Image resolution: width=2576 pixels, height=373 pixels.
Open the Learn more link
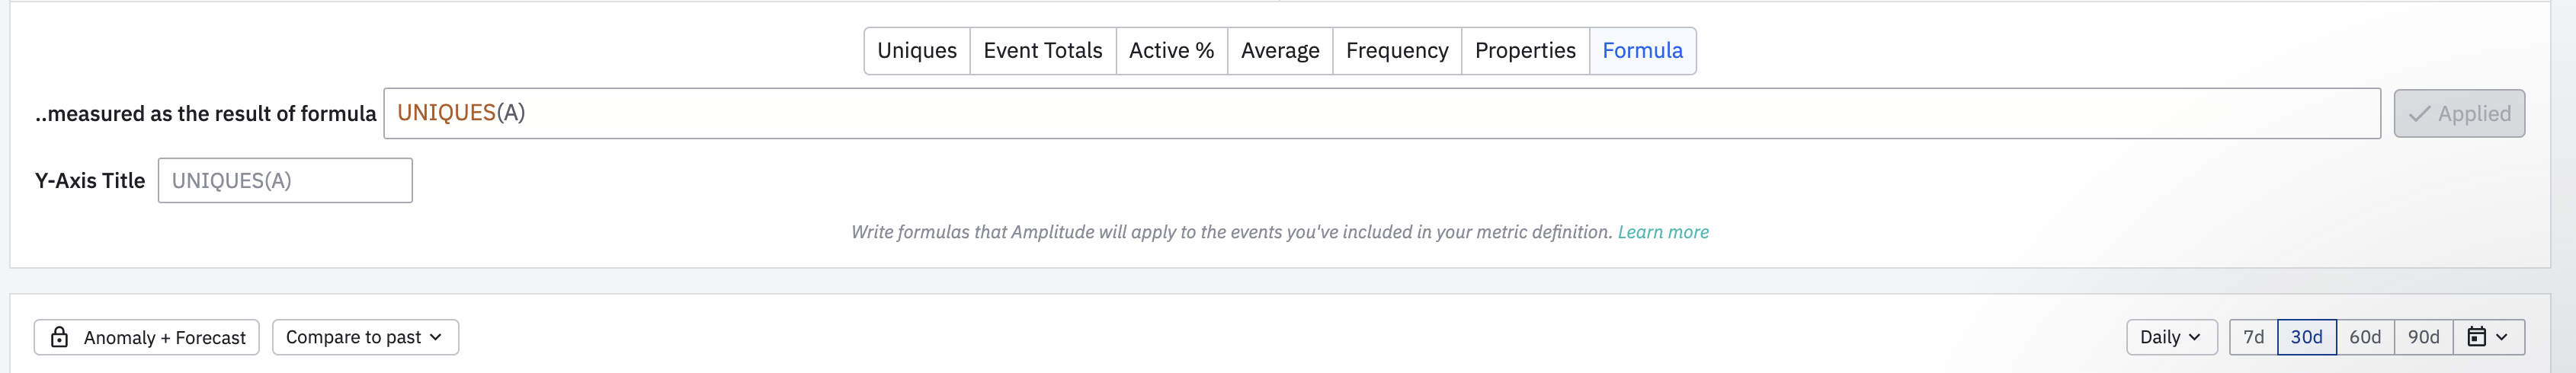click(1663, 232)
